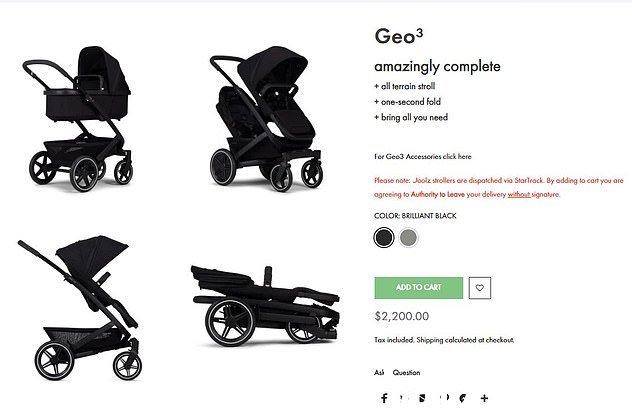View the side-profile reclined stroller image

81,308
